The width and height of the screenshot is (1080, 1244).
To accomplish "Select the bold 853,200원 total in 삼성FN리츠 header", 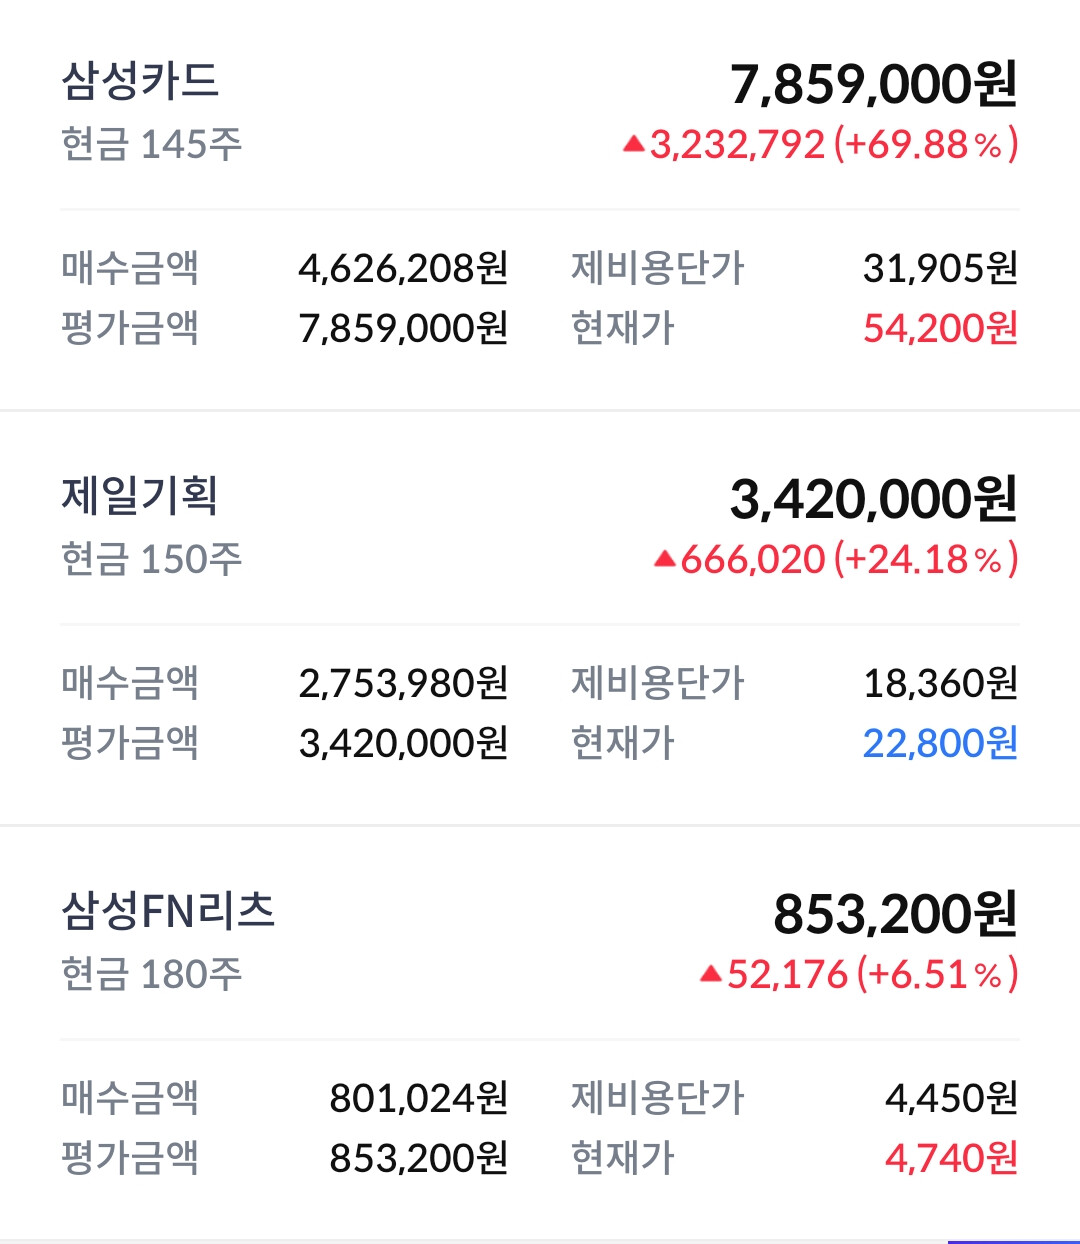I will (x=895, y=914).
